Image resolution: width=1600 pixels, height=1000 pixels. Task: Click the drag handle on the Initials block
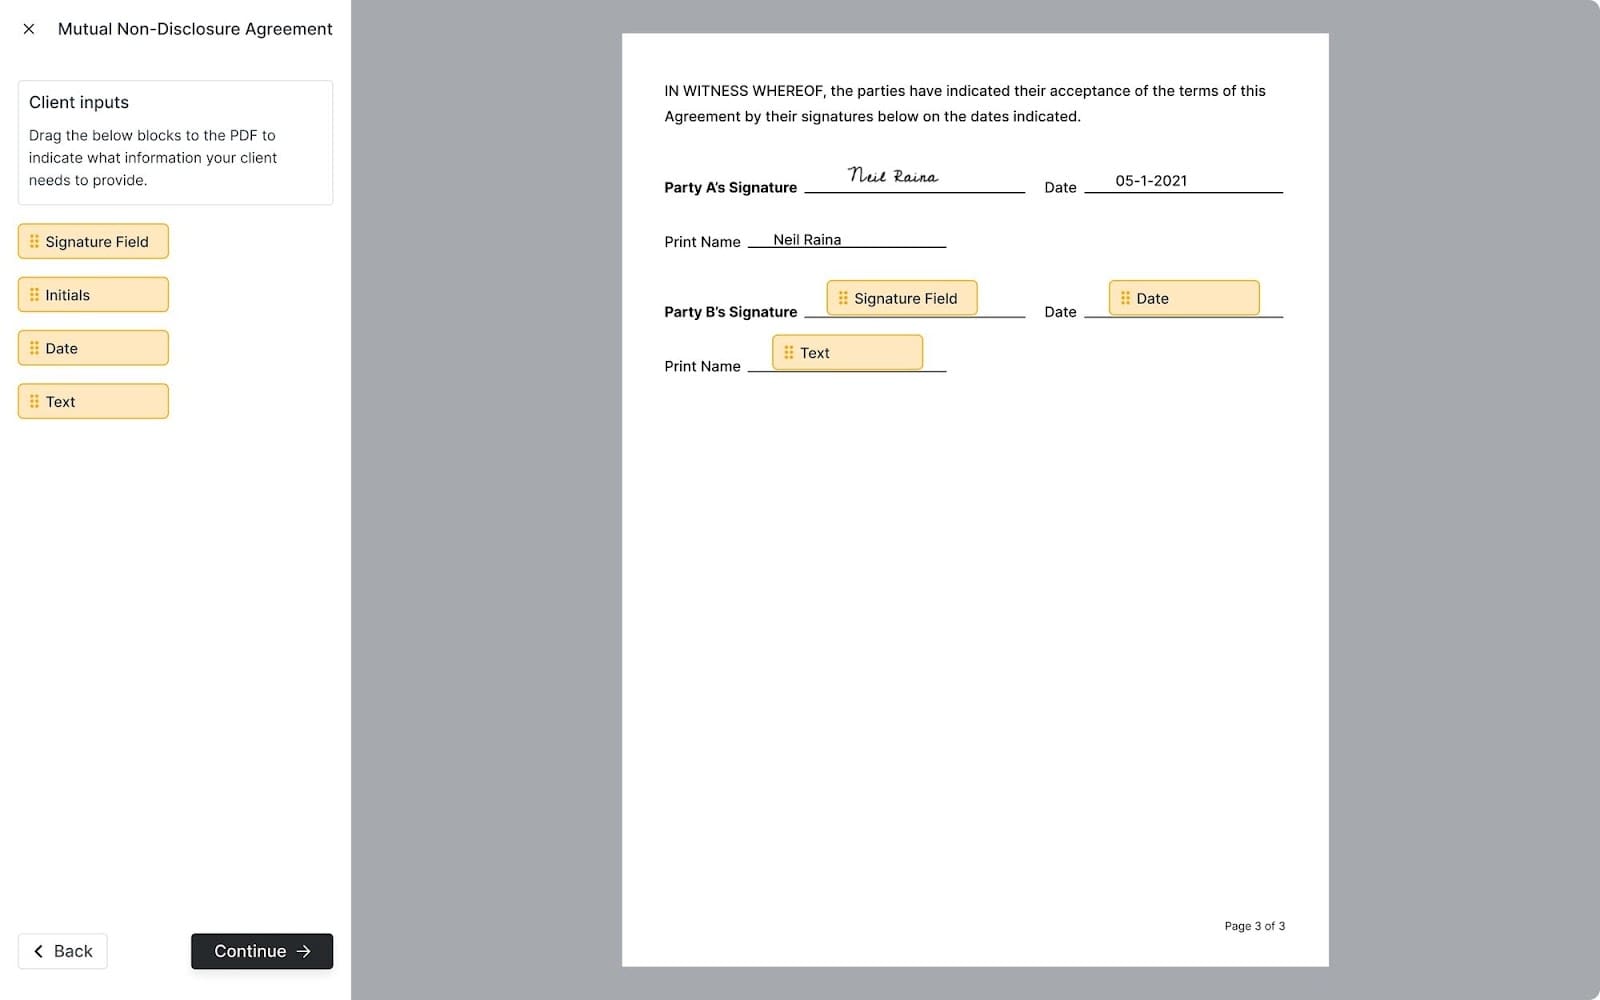point(34,294)
